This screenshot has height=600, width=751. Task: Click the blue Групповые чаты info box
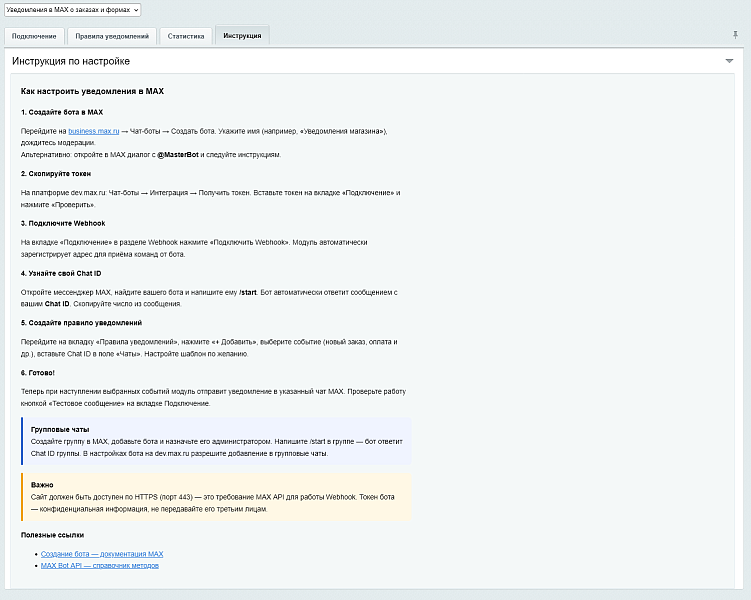coord(216,441)
